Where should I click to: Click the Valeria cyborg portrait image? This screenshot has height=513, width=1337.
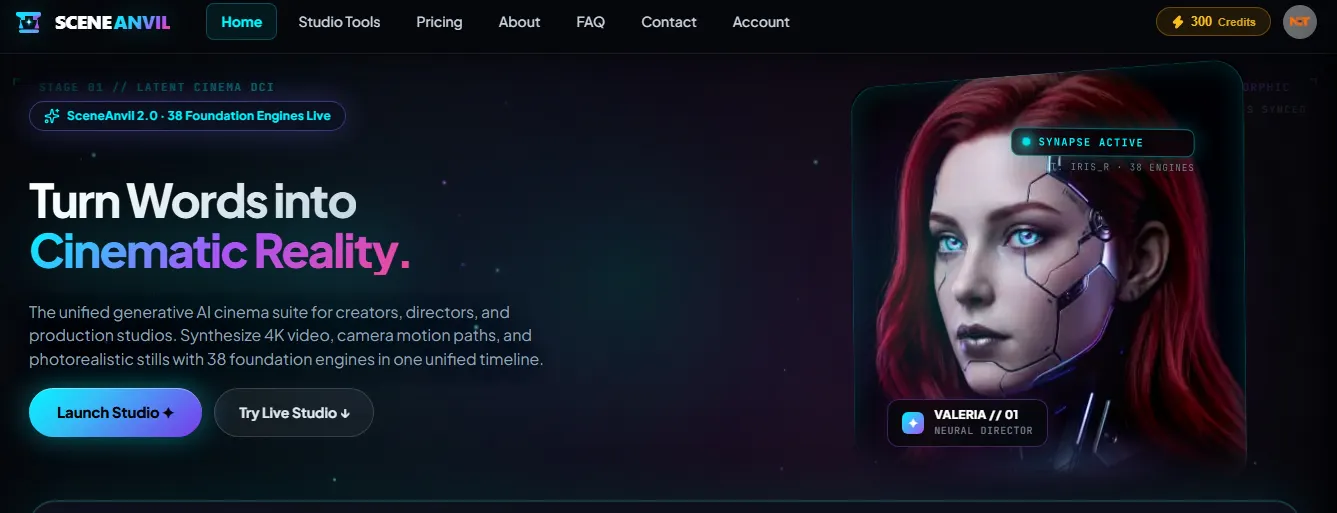[x=1050, y=270]
